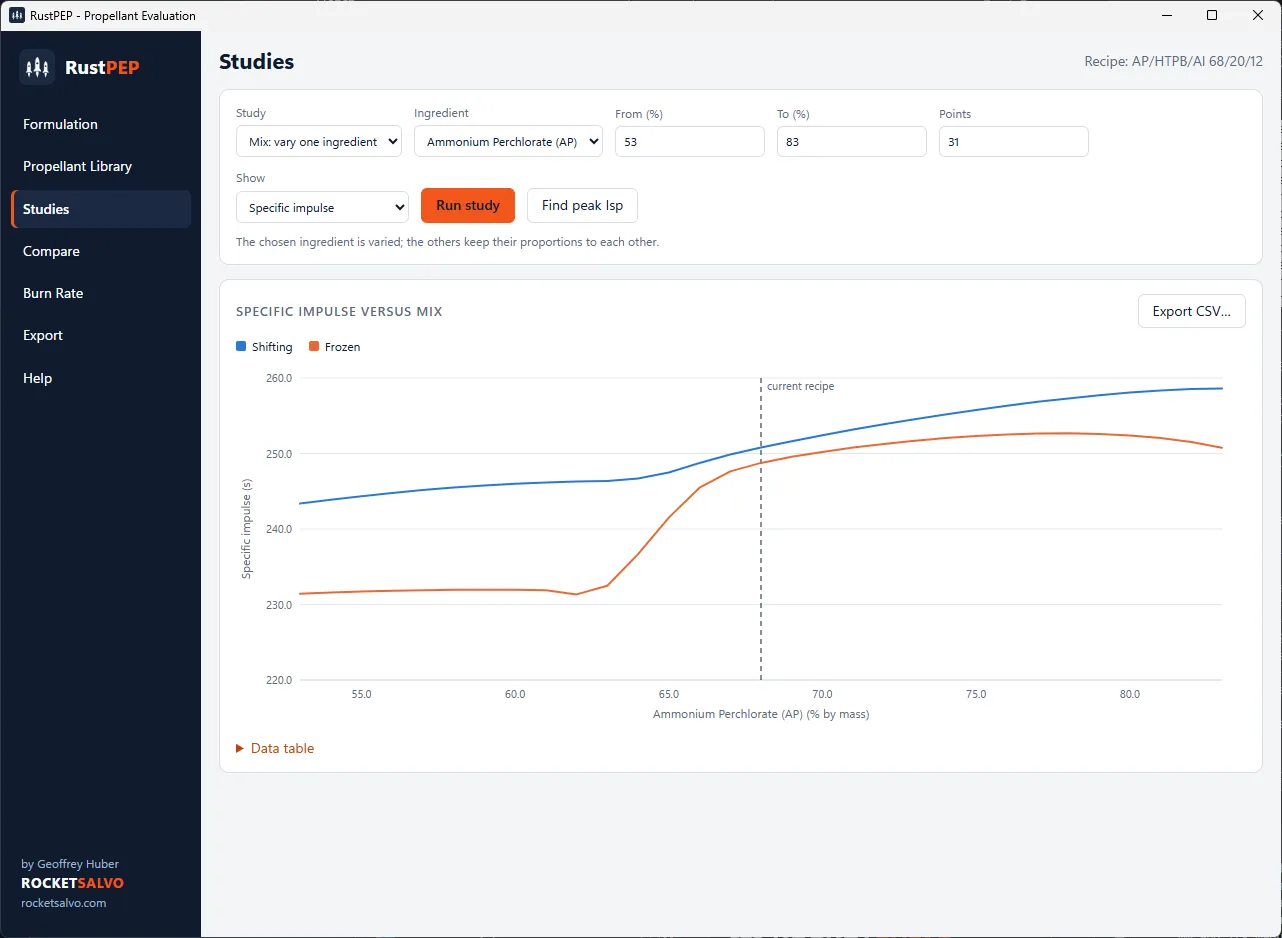Image resolution: width=1282 pixels, height=938 pixels.
Task: Click the RustPEP rocket logo icon
Action: (x=37, y=67)
